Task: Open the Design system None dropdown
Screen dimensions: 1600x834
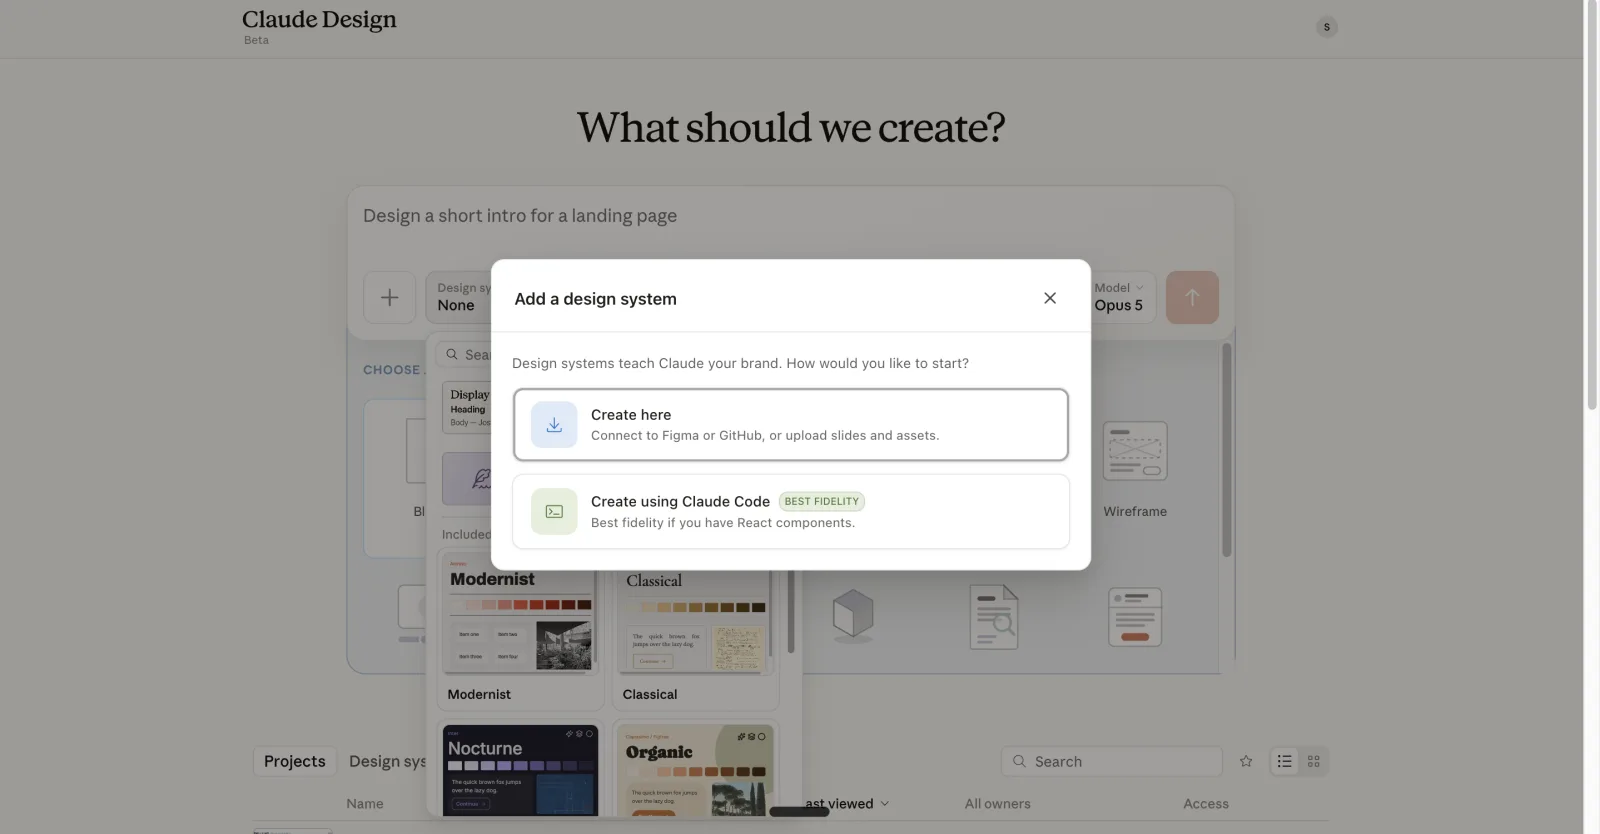Action: pyautogui.click(x=459, y=297)
